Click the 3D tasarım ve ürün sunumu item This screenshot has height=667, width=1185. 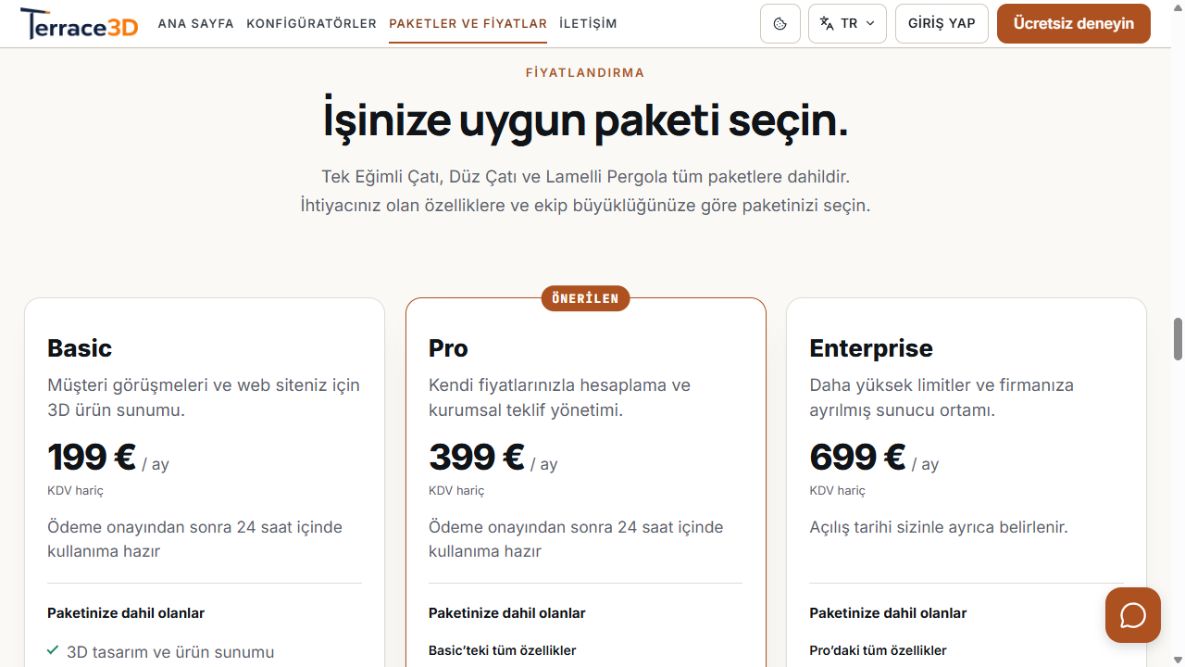click(170, 652)
